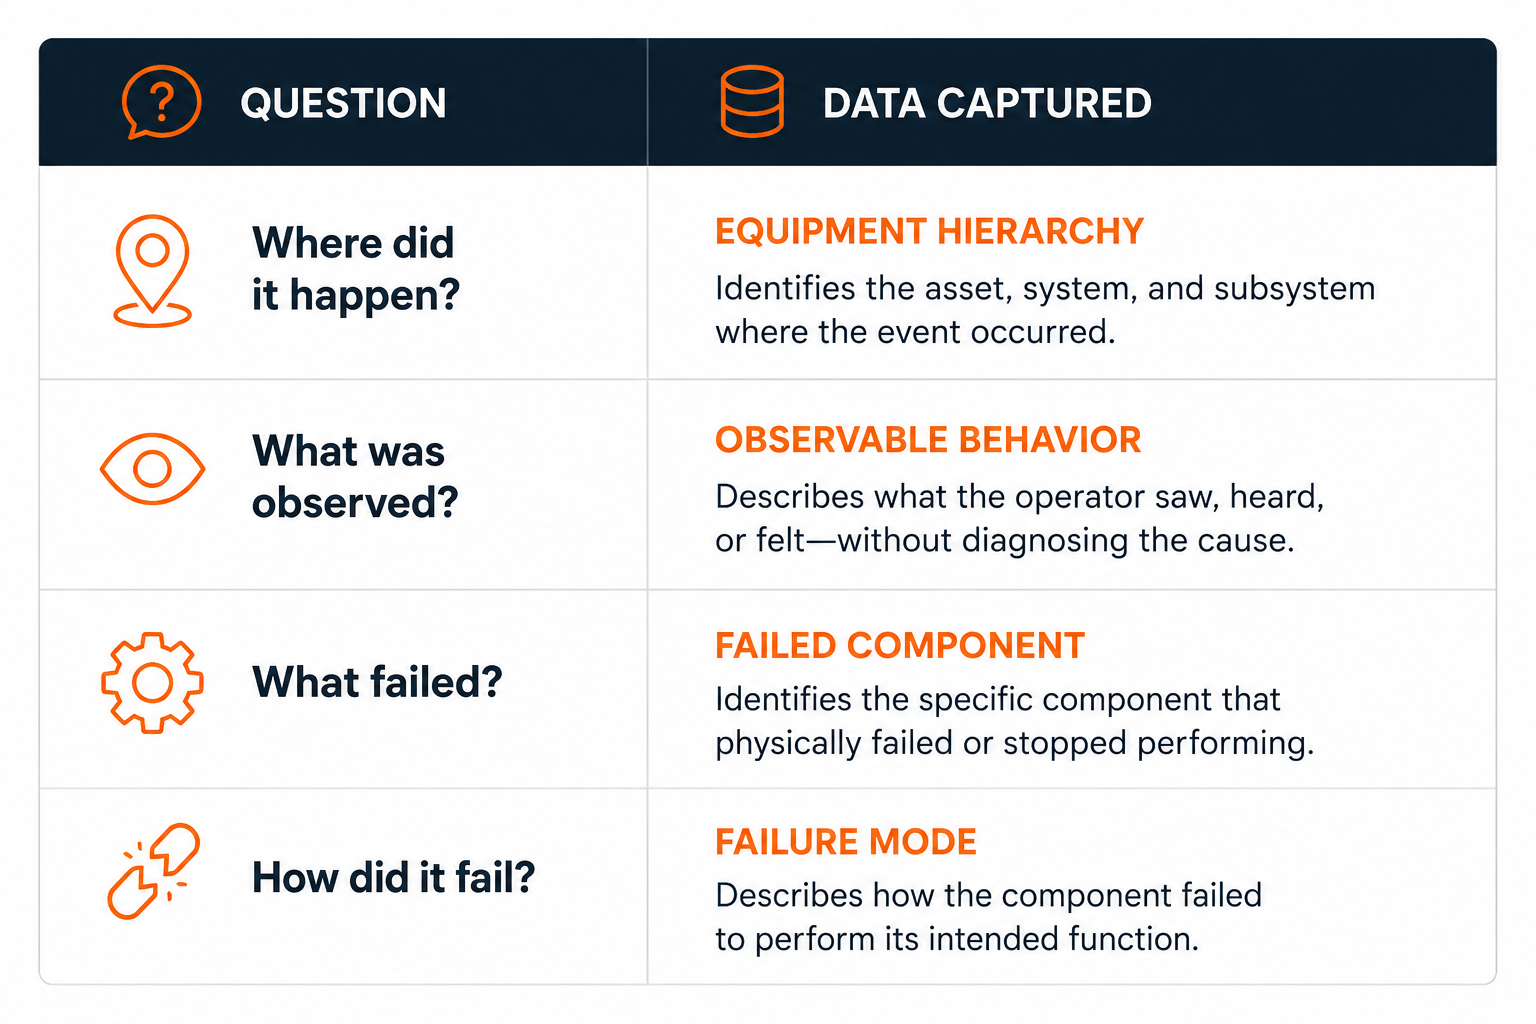Select the DATA CAPTURED column header
Image resolution: width=1536 pixels, height=1024 pixels.
pos(987,103)
